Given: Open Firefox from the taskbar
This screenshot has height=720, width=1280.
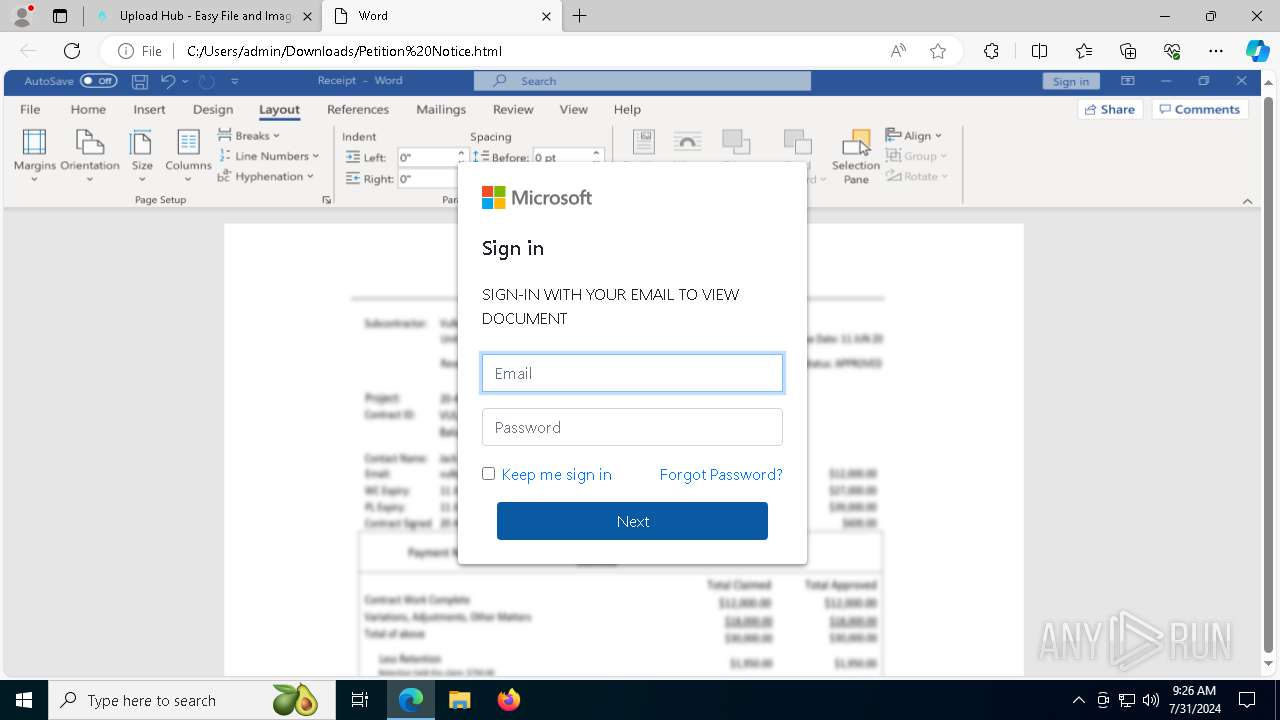Looking at the screenshot, I should (x=509, y=700).
